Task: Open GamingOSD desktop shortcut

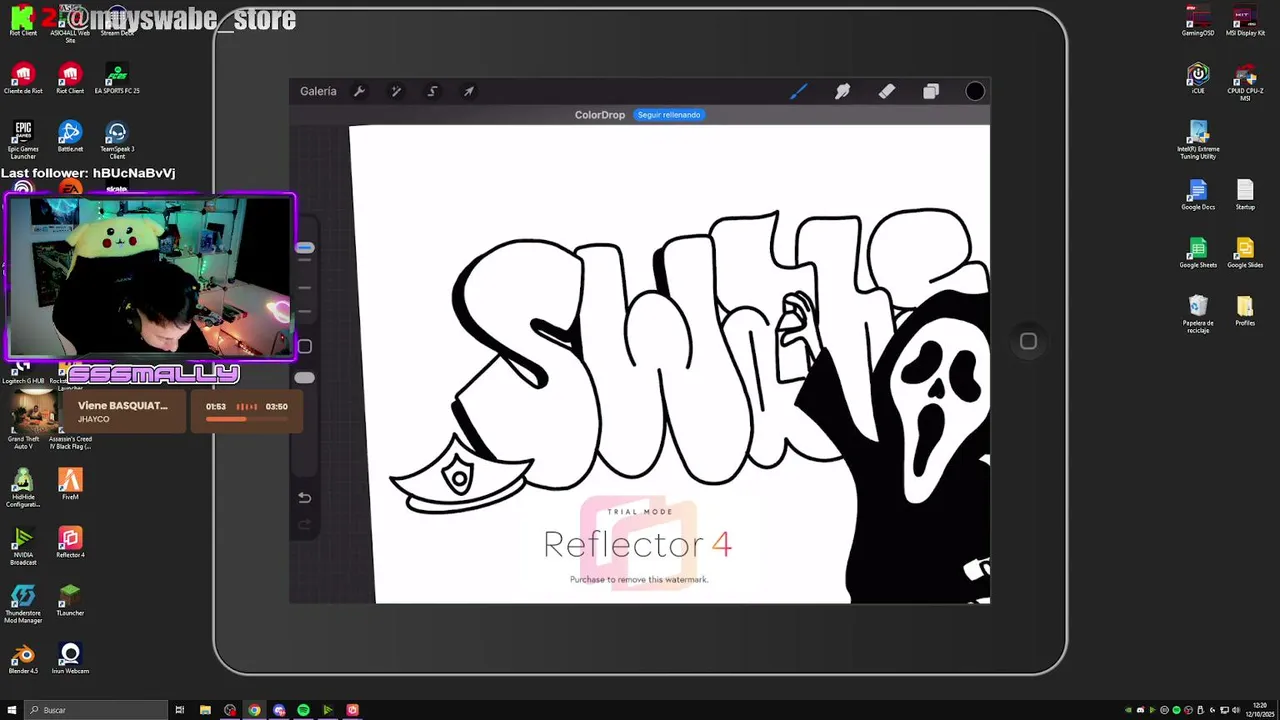Action: (1198, 21)
